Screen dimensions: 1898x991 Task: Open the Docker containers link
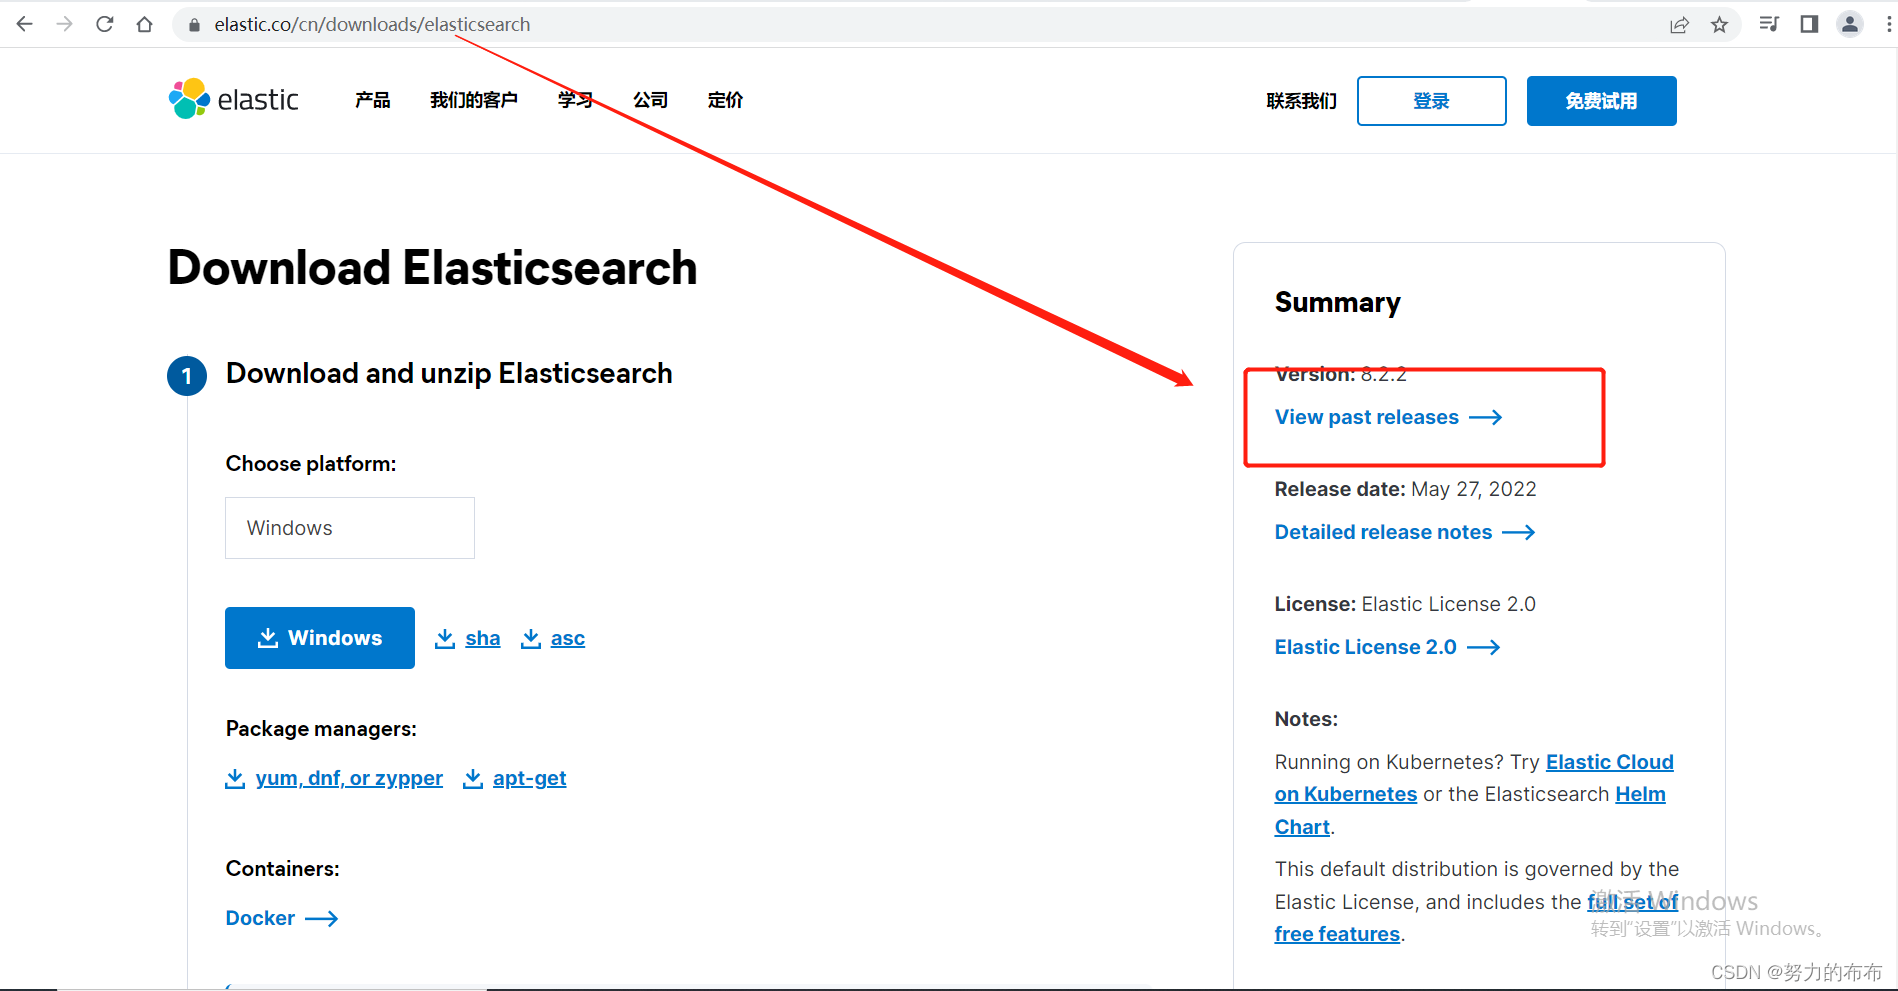[260, 918]
